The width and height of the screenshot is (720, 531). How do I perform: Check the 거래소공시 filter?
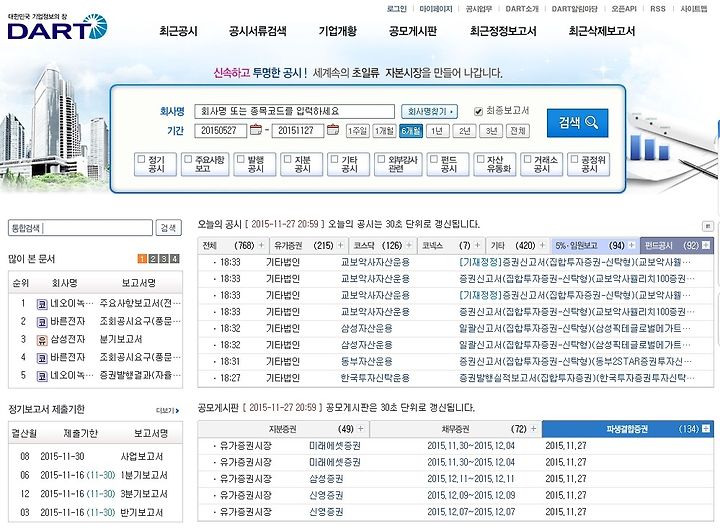click(x=528, y=159)
